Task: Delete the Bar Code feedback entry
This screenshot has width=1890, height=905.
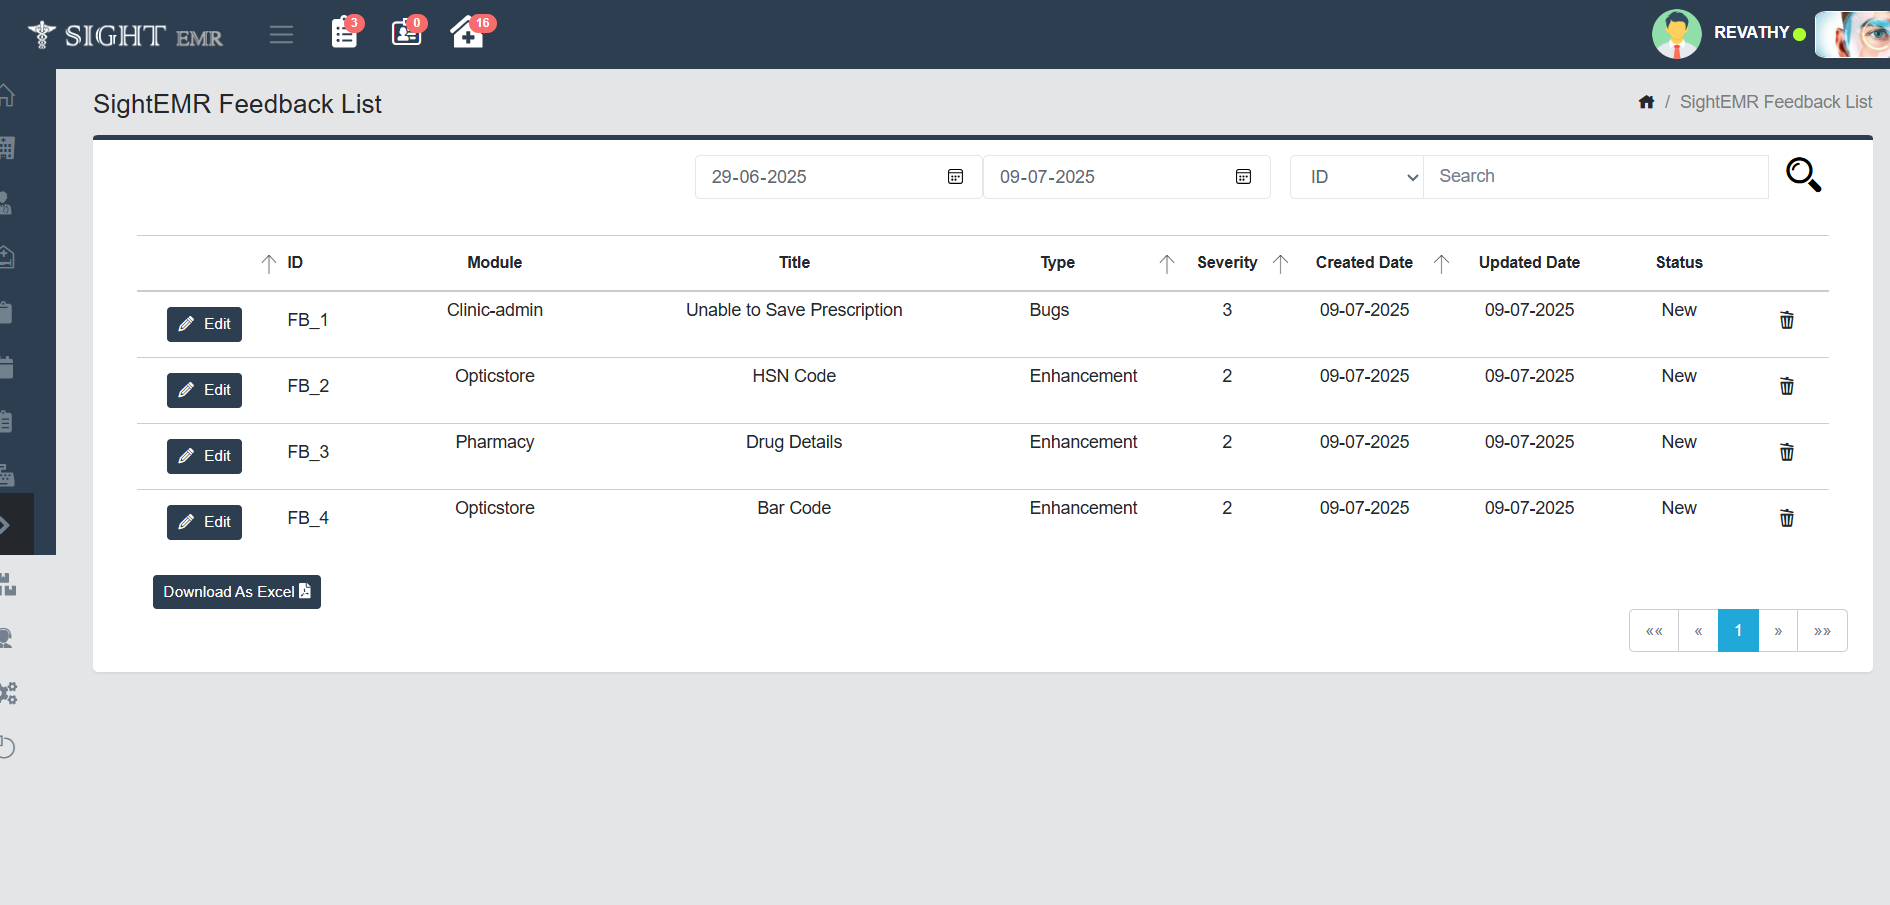Action: click(x=1786, y=518)
